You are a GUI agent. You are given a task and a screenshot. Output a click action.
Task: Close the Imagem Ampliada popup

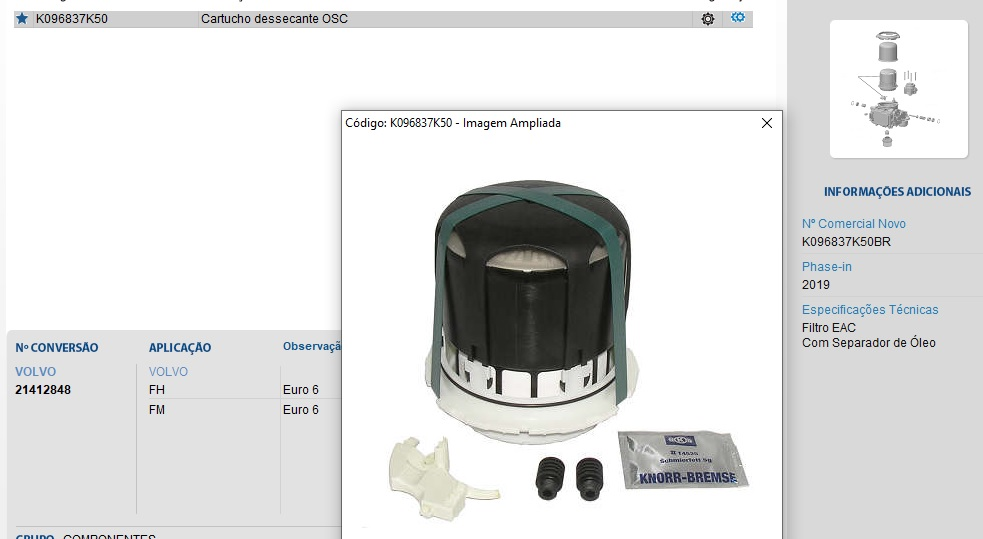click(767, 123)
